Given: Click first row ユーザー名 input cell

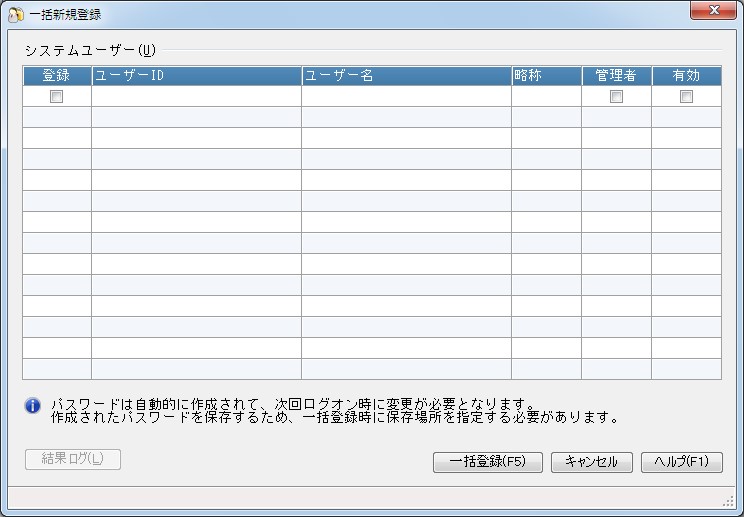Looking at the screenshot, I should [407, 96].
